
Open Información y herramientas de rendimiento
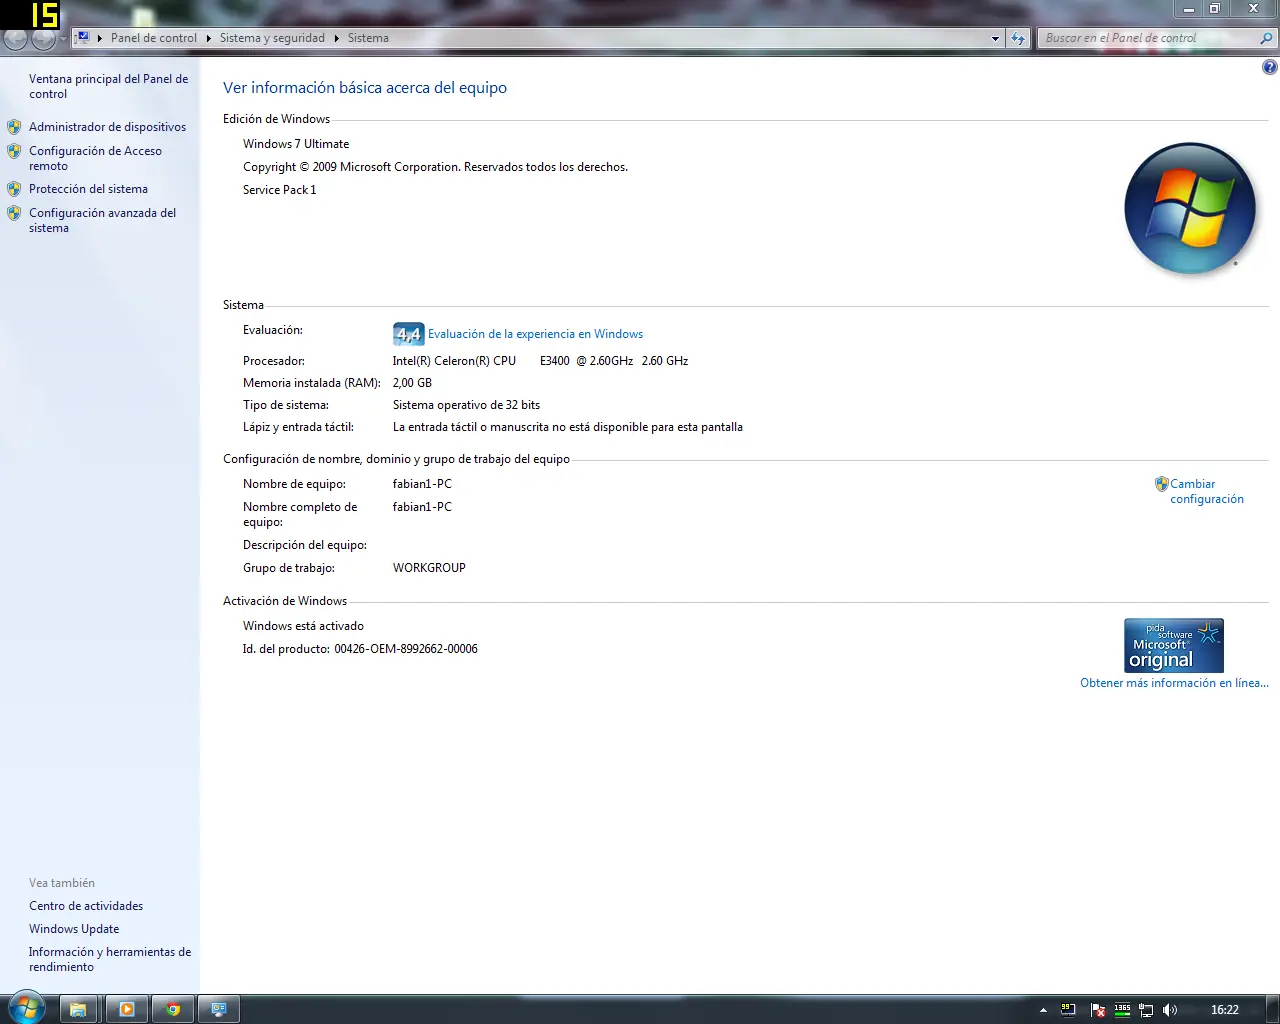110,959
